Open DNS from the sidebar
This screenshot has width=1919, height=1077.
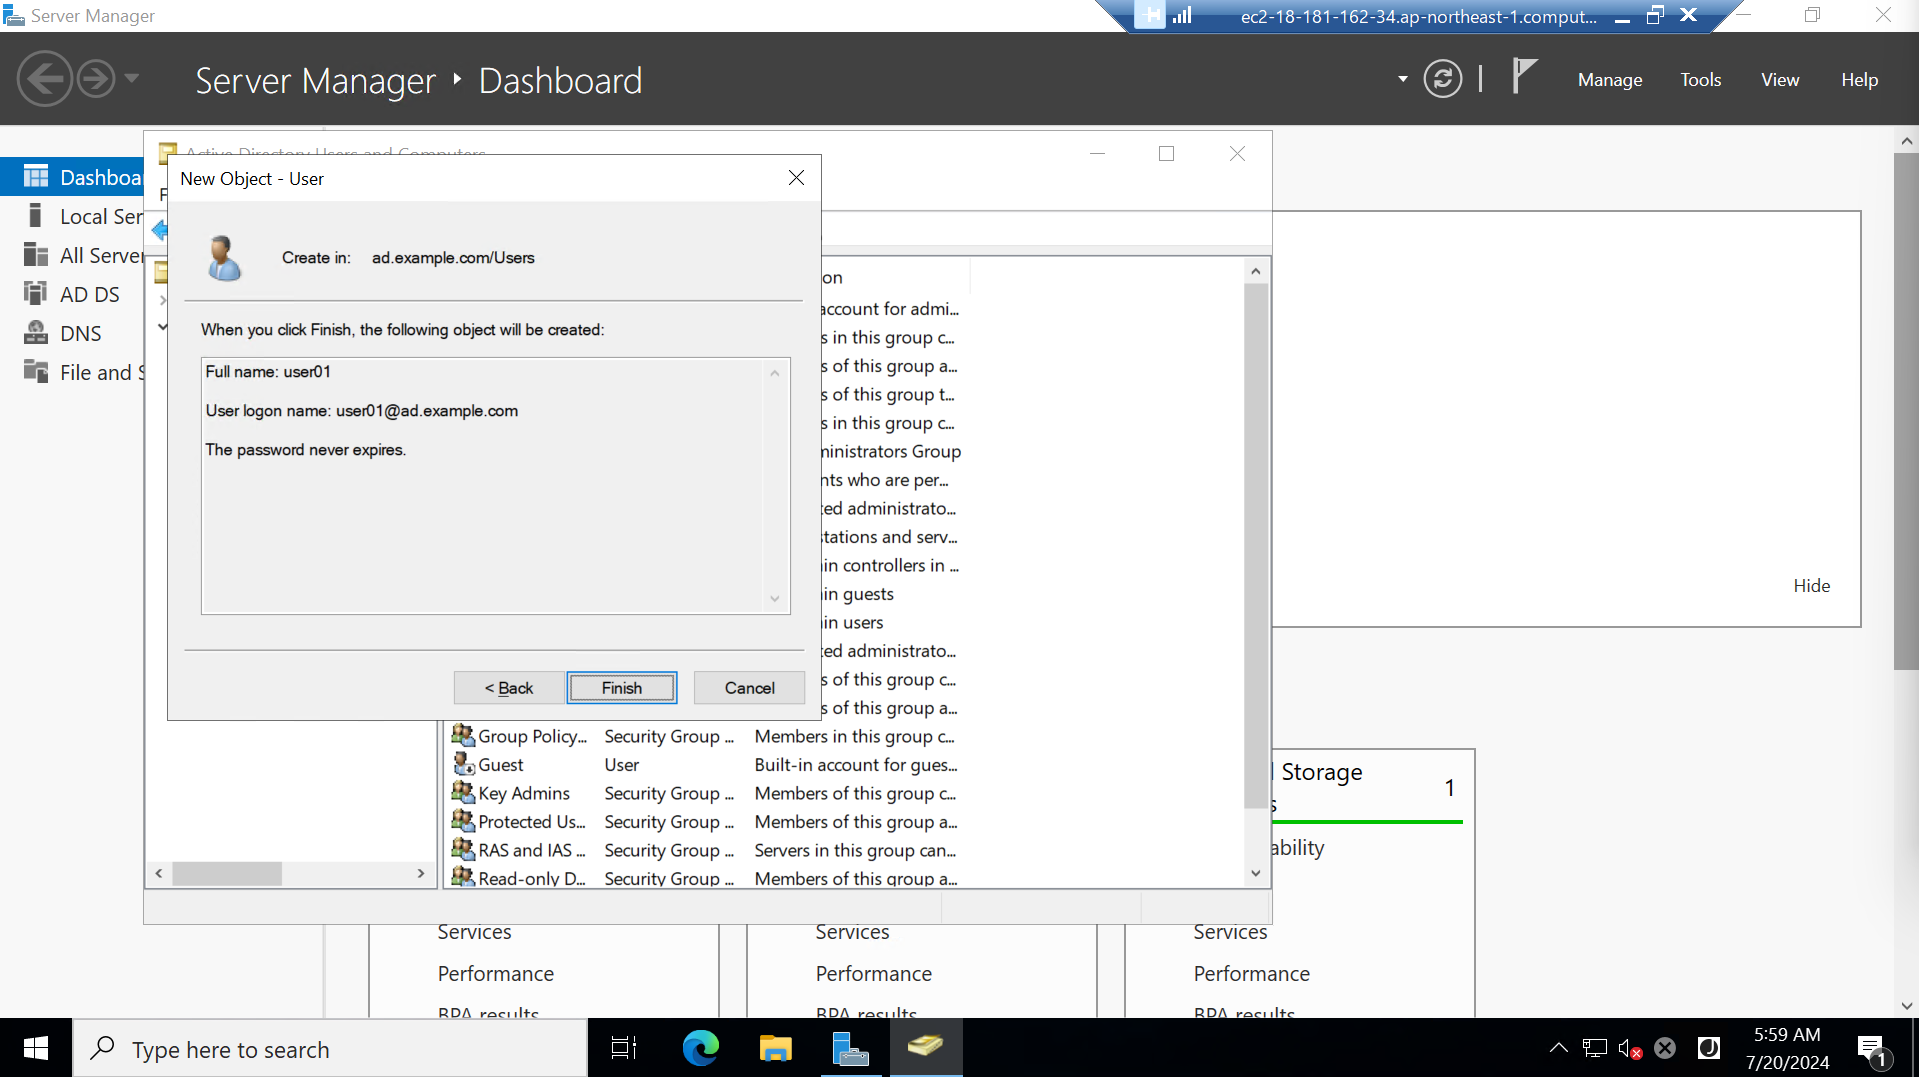(x=80, y=332)
